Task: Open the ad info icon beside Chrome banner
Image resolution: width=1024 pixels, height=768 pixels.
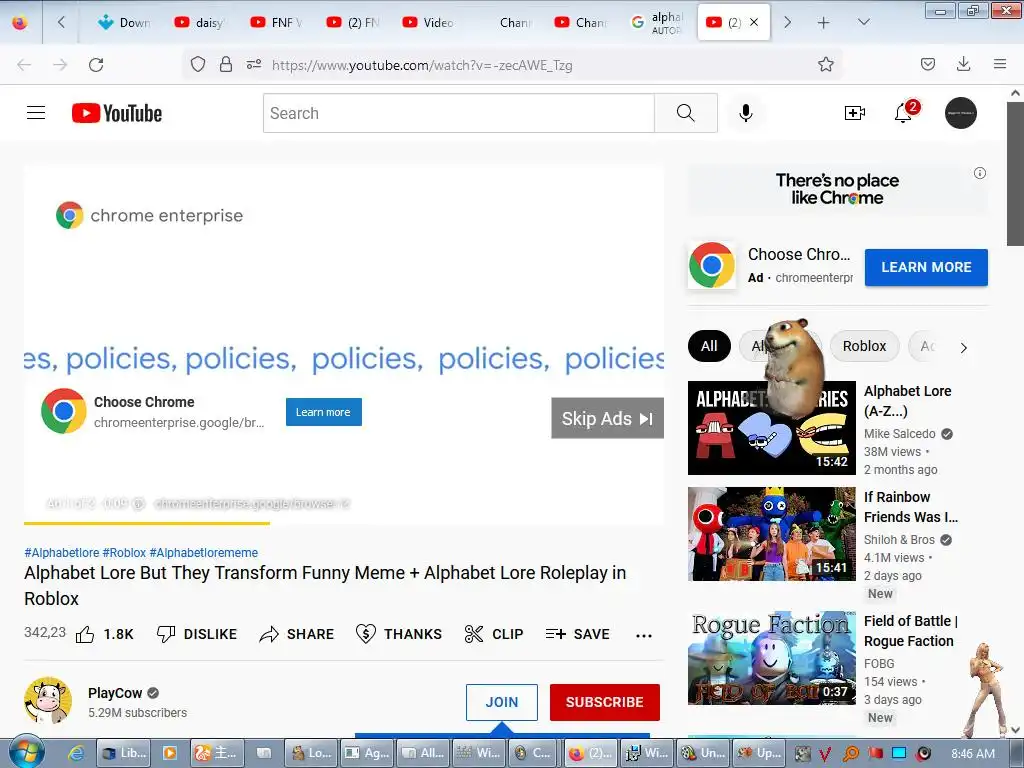Action: coord(980,173)
